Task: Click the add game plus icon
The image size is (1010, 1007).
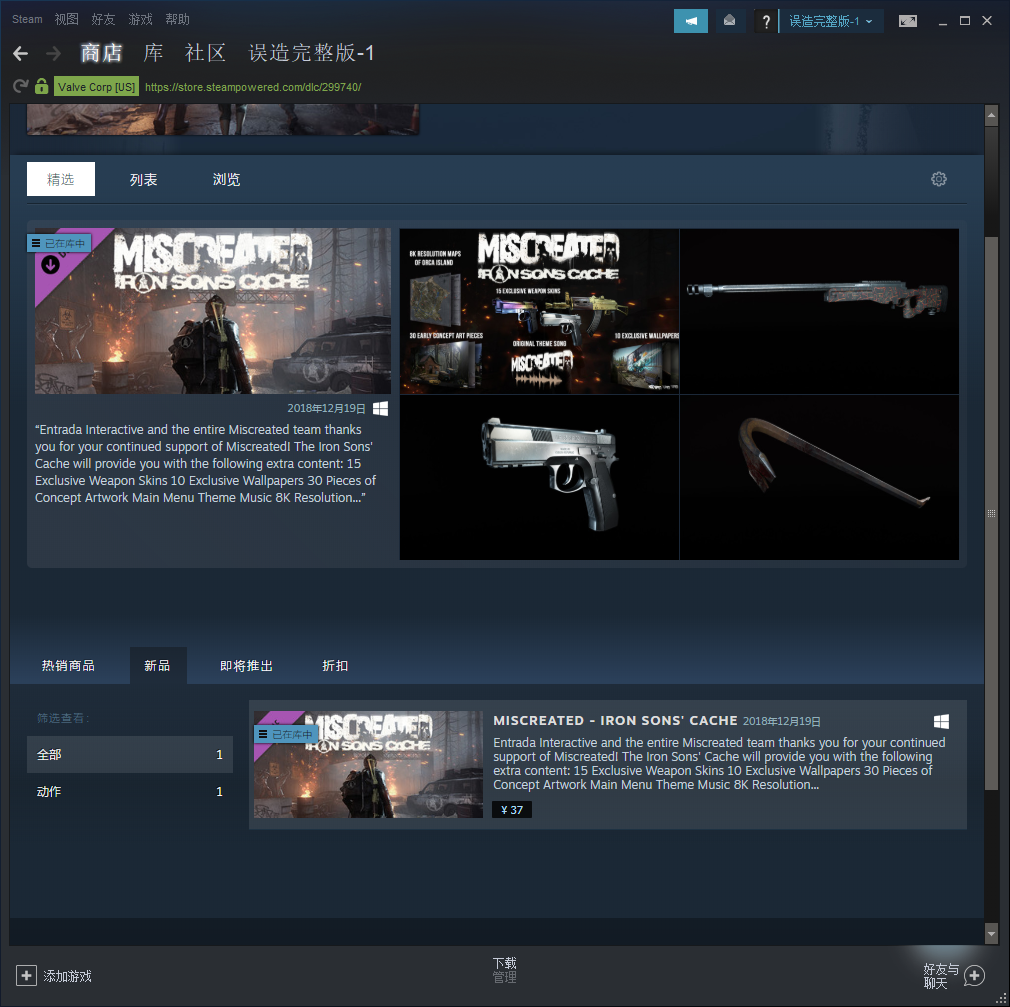Action: pyautogui.click(x=26, y=975)
